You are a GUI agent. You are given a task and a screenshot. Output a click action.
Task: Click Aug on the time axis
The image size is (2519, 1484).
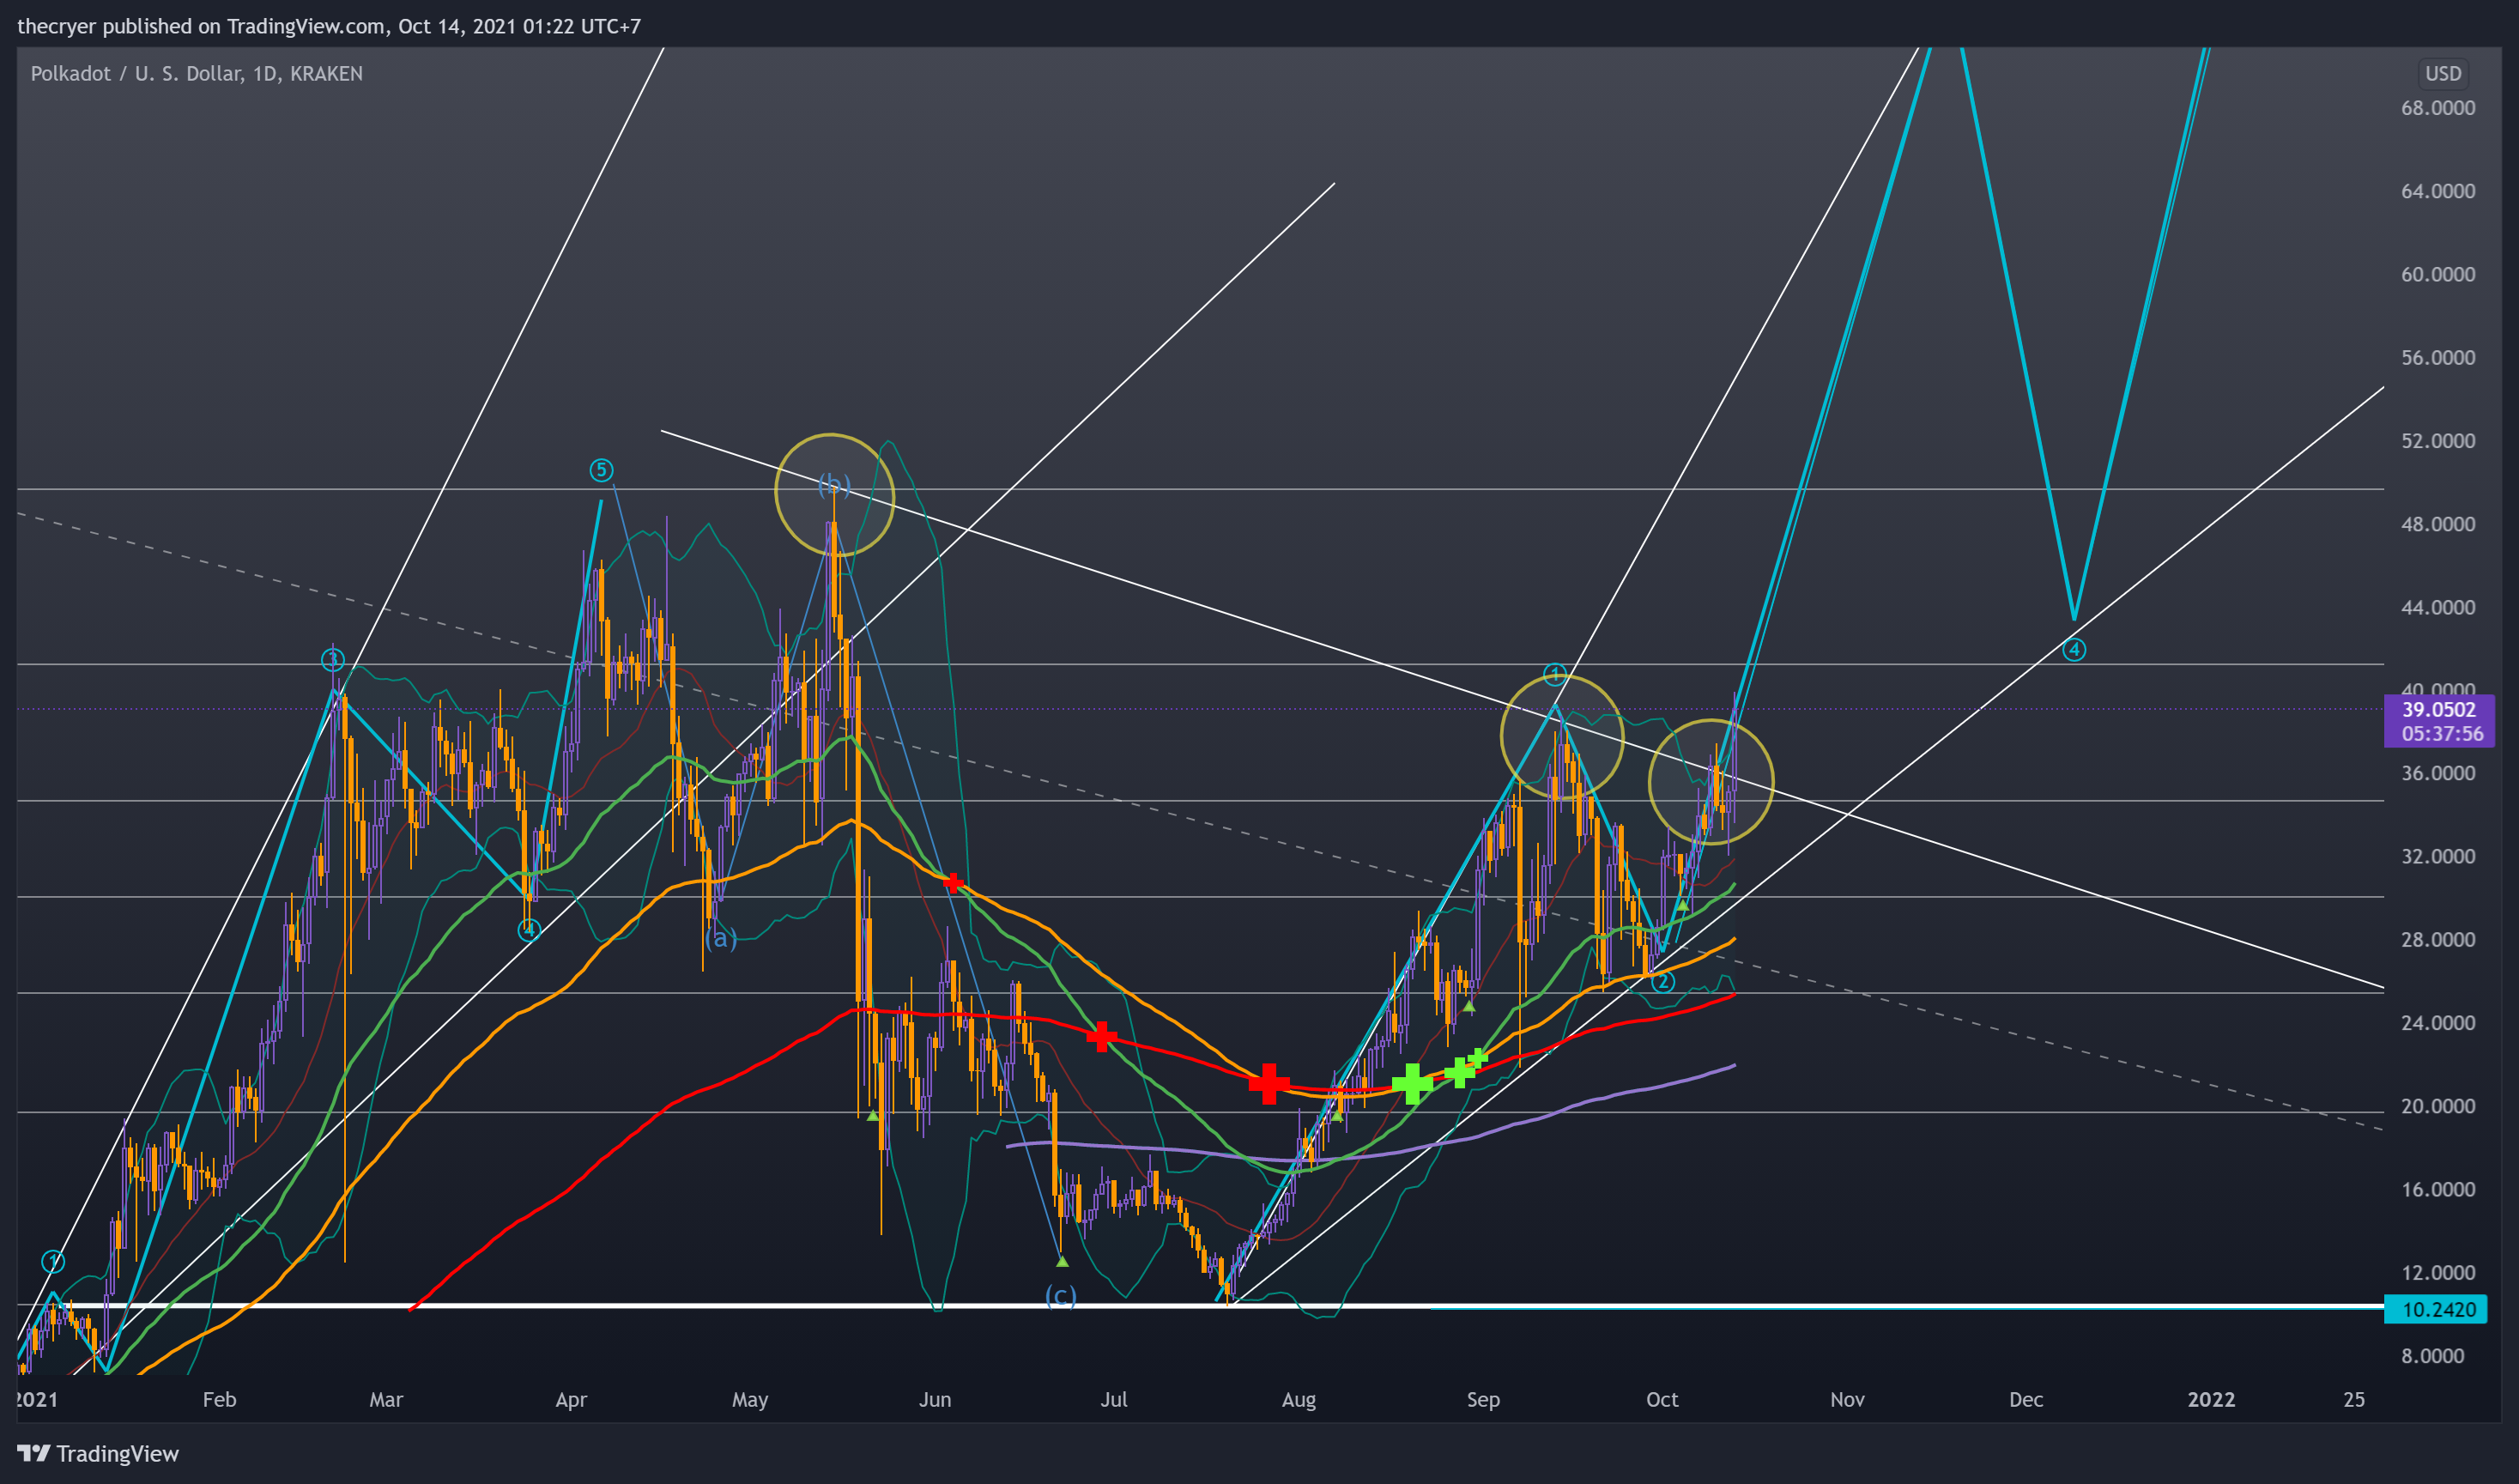[1299, 1399]
